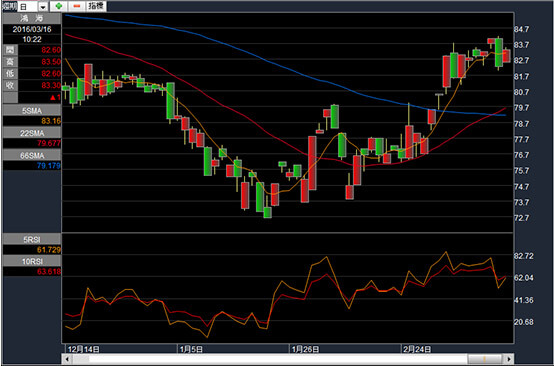
Task: Click the scrollbar right arrow
Action: click(x=508, y=359)
